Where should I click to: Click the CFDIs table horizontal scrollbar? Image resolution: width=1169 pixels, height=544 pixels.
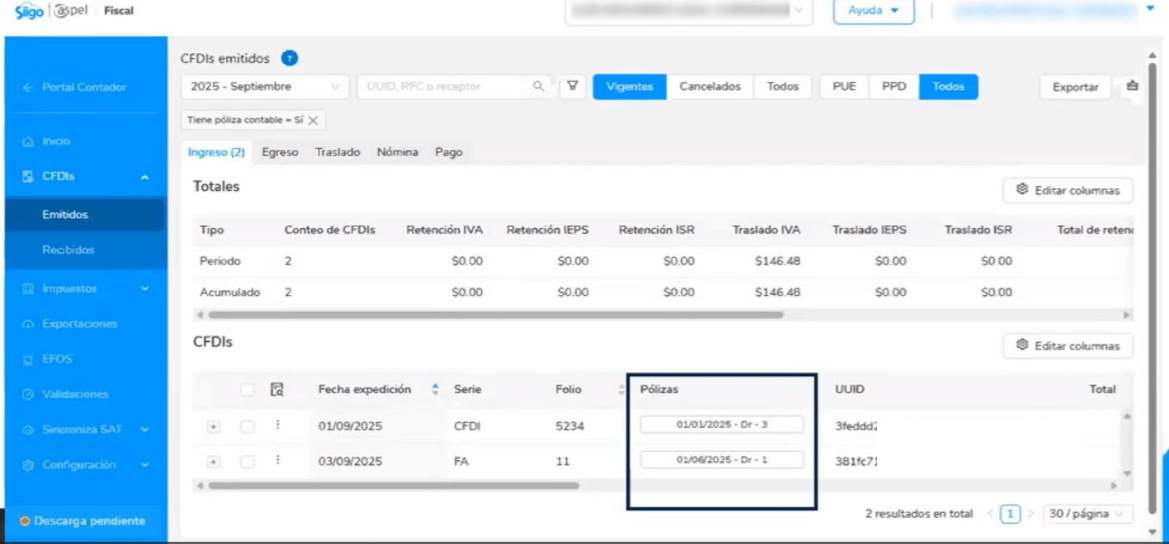pyautogui.click(x=393, y=486)
